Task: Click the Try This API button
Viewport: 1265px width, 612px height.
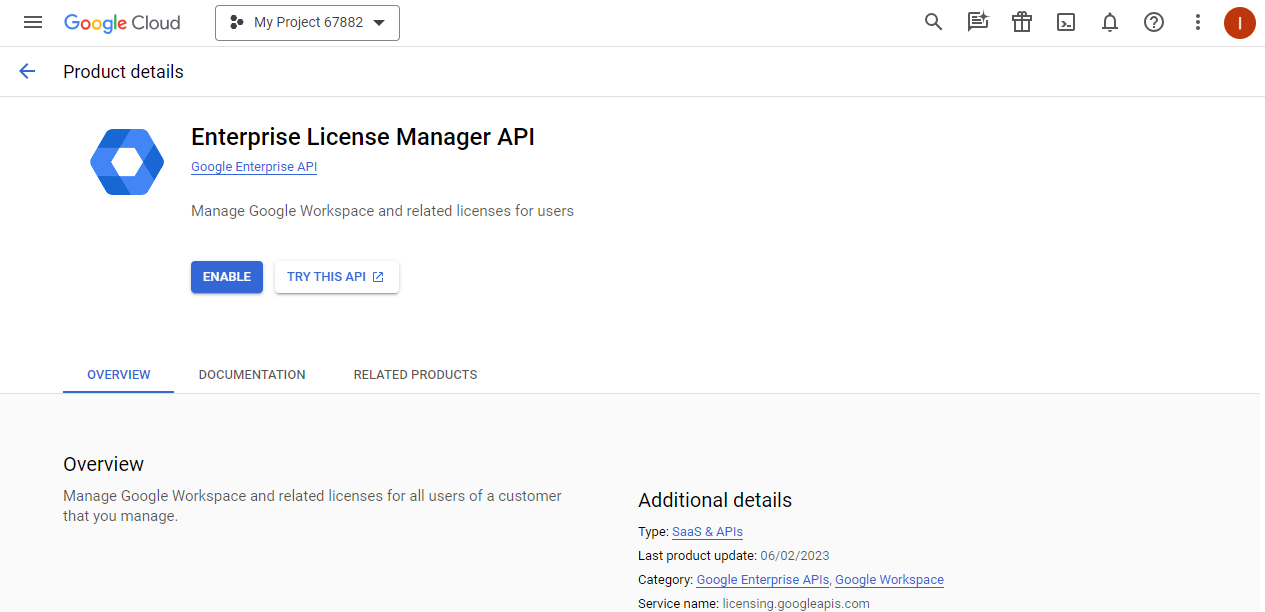Action: click(x=336, y=277)
